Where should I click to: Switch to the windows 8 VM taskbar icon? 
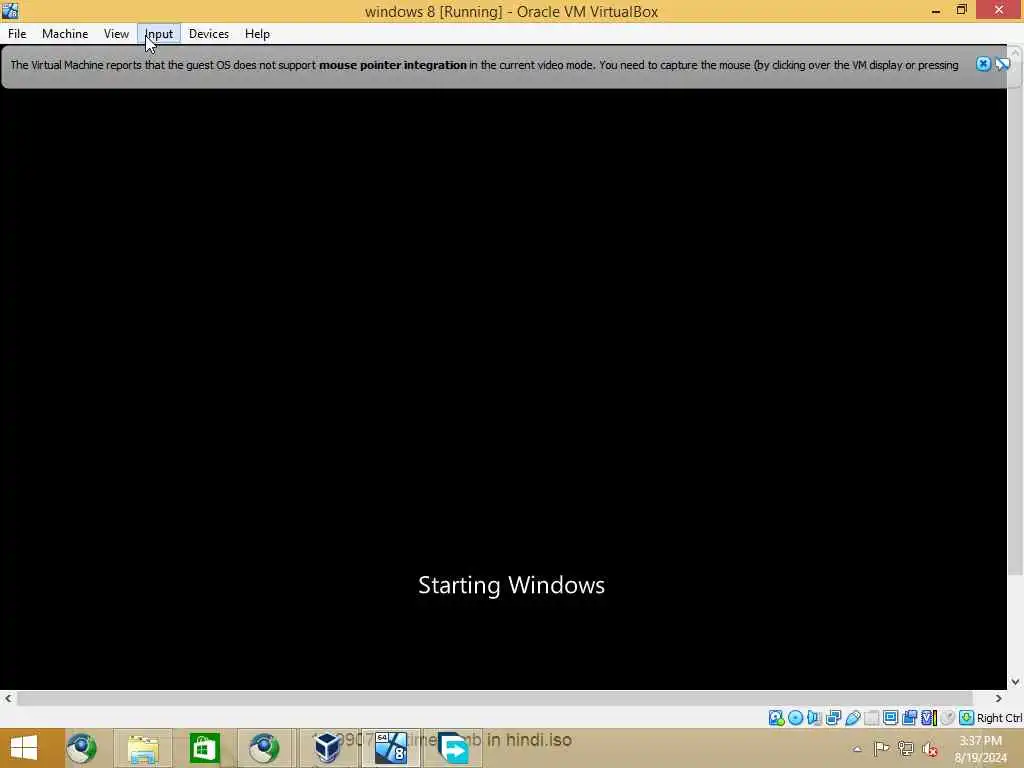click(391, 748)
